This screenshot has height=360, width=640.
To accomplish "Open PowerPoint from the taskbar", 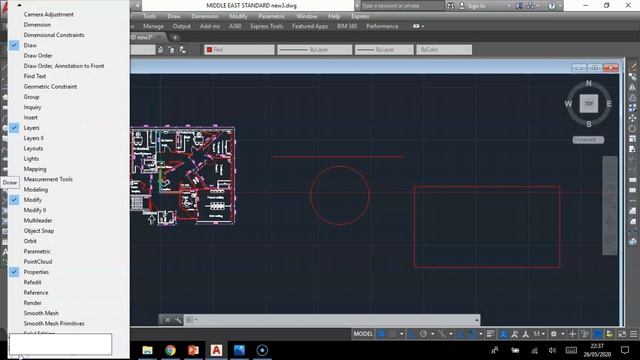I will (x=193, y=350).
